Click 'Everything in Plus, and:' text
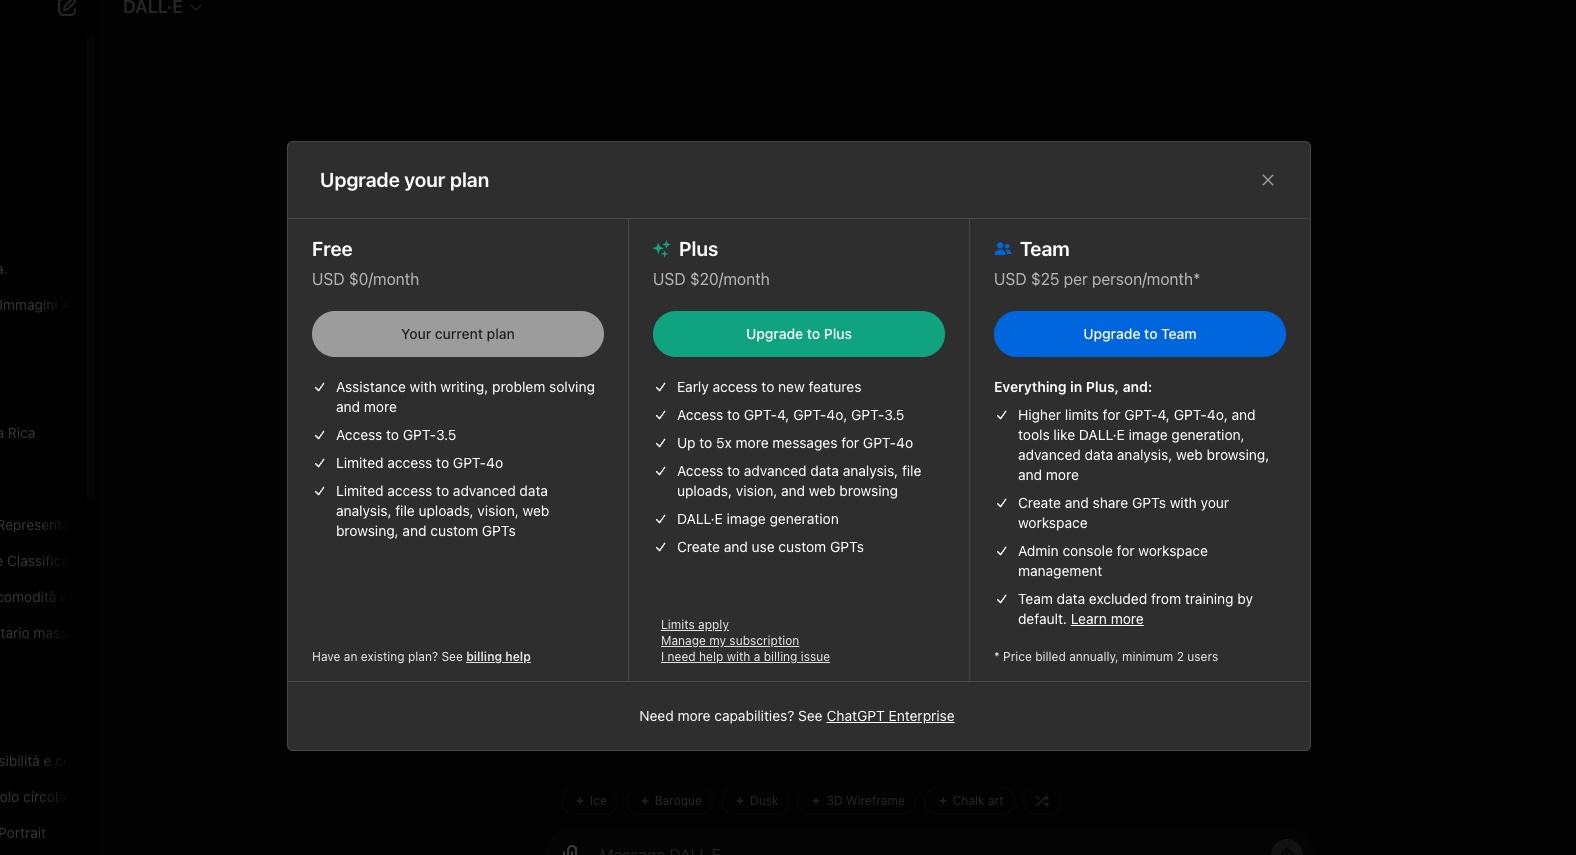This screenshot has height=855, width=1576. 1073,387
